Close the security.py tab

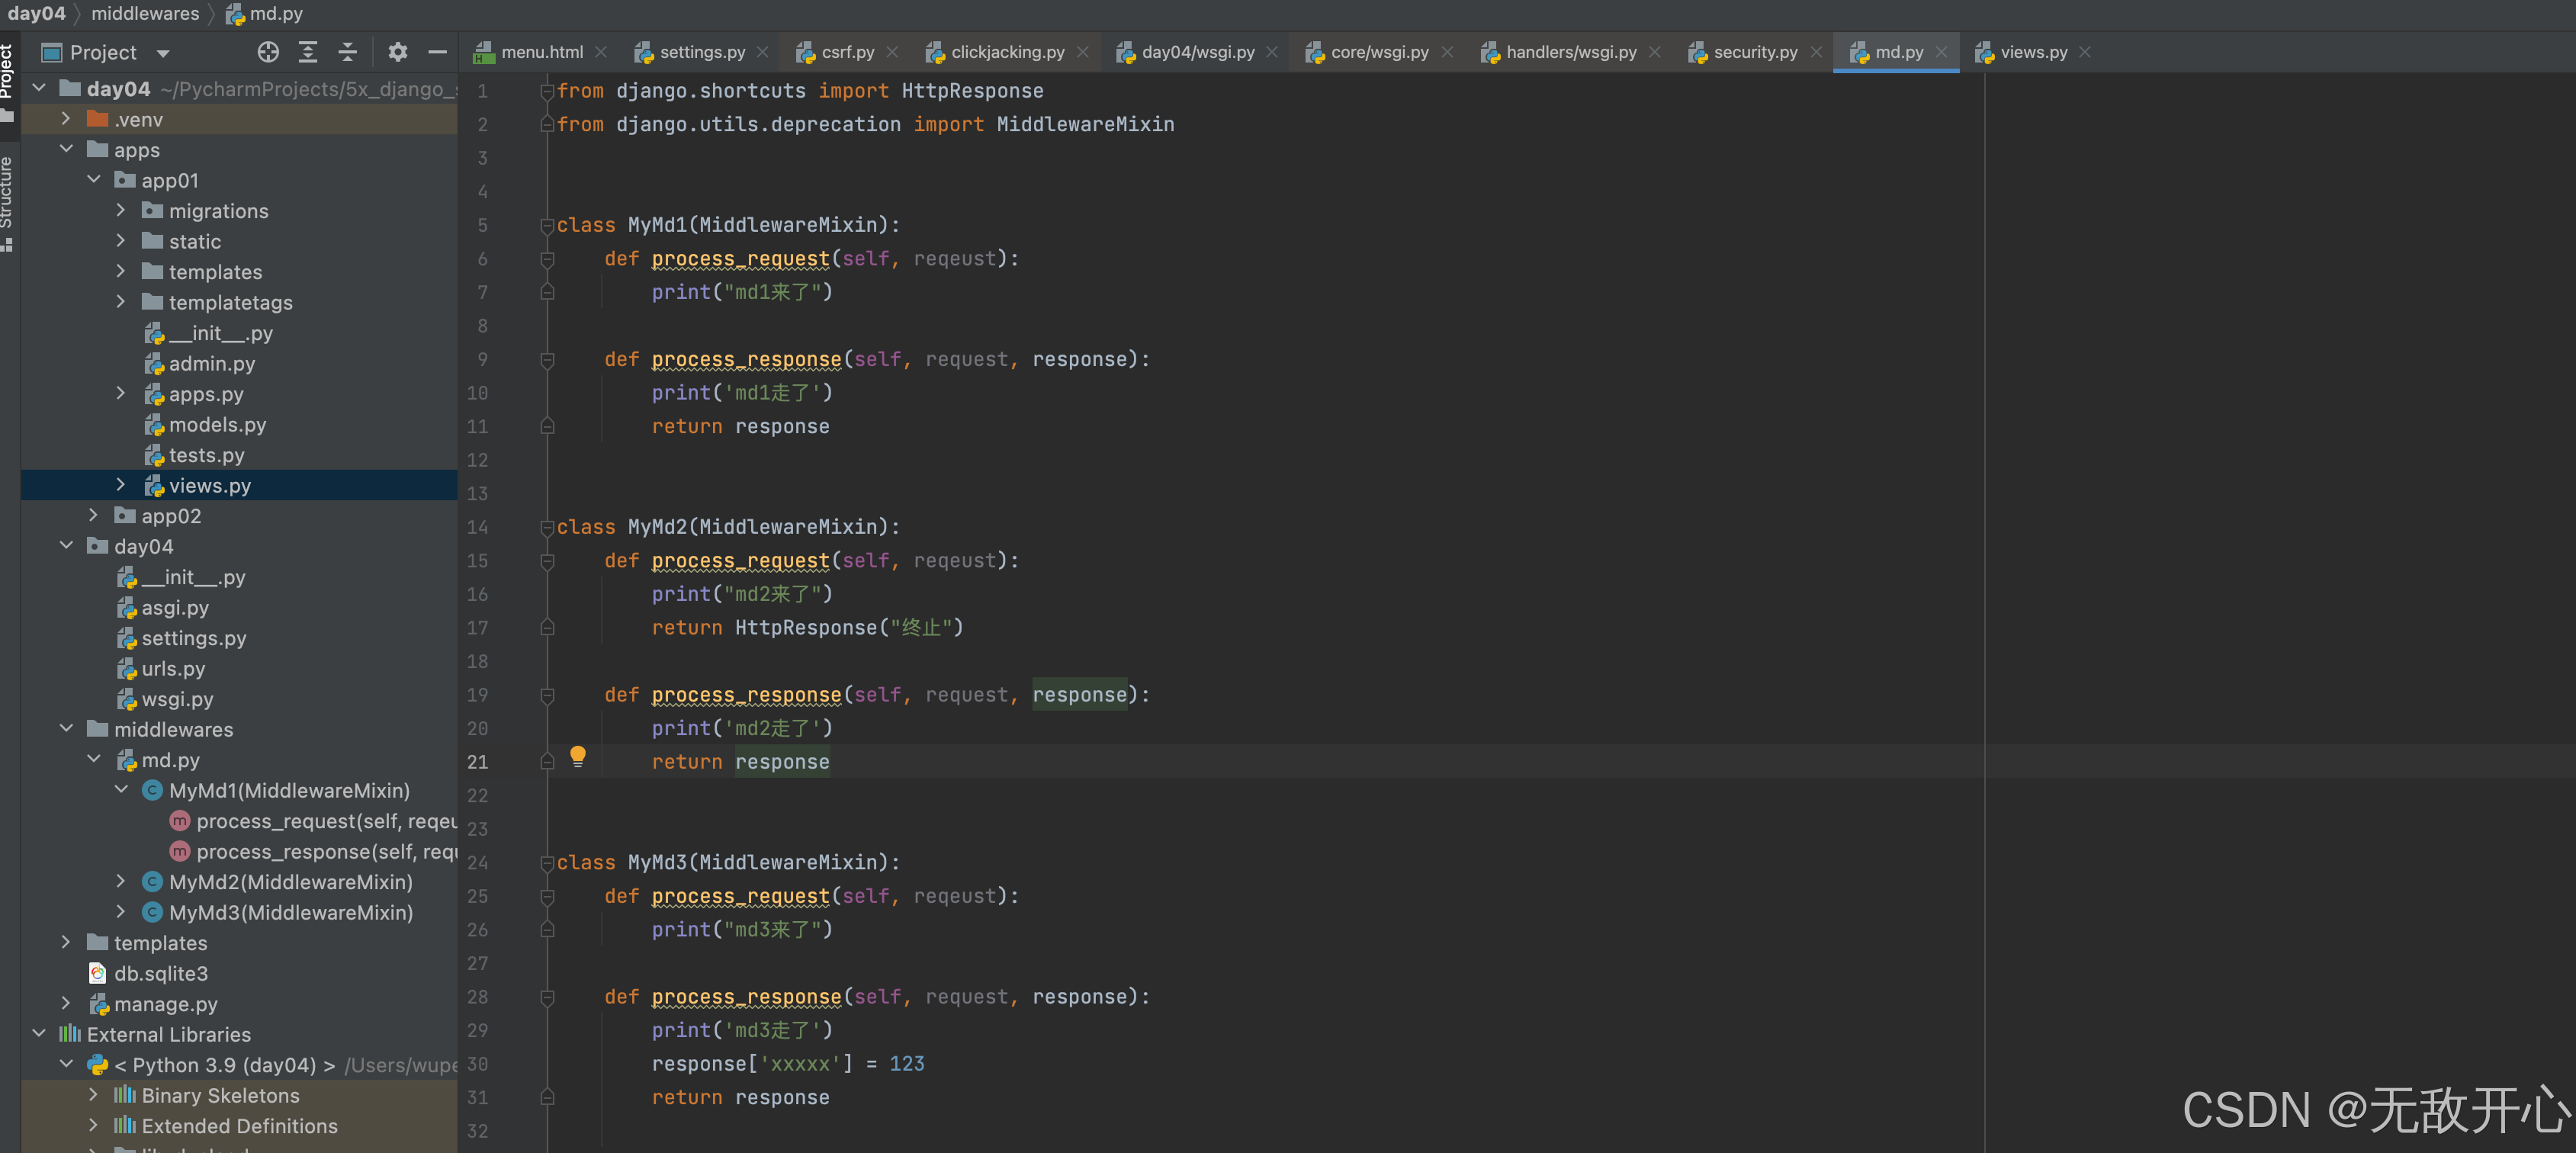click(1816, 52)
